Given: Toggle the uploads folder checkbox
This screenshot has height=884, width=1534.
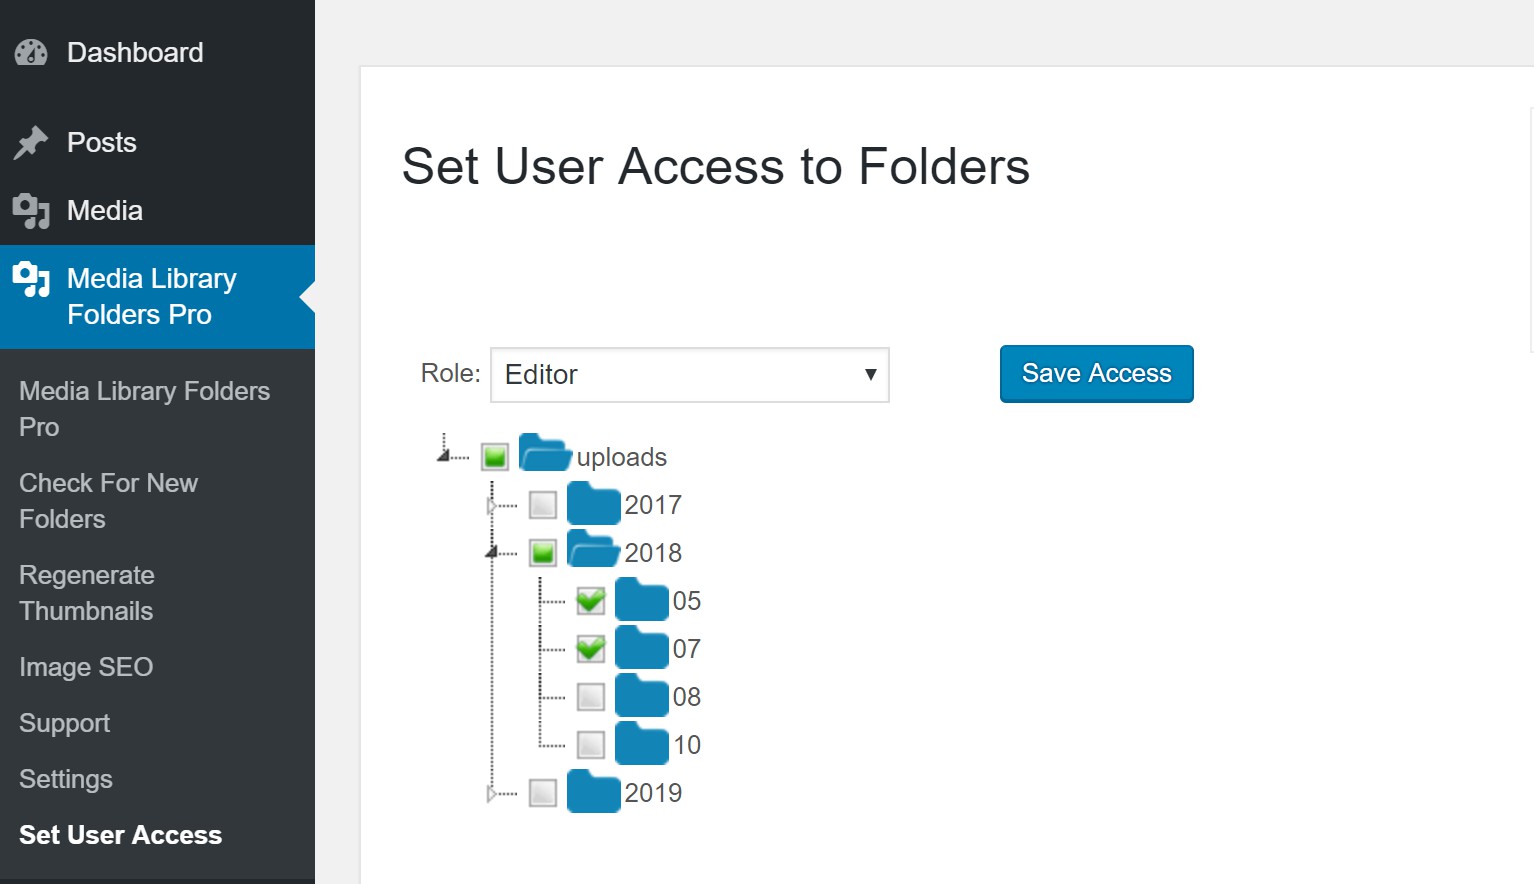Looking at the screenshot, I should tap(494, 455).
